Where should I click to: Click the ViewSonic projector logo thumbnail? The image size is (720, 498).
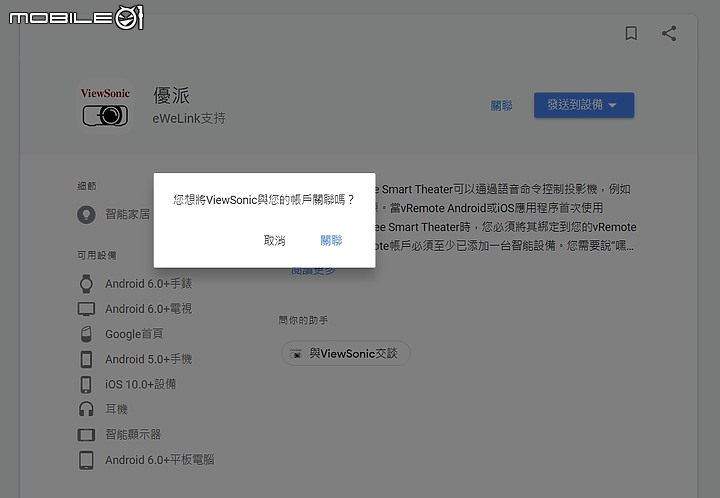point(105,106)
